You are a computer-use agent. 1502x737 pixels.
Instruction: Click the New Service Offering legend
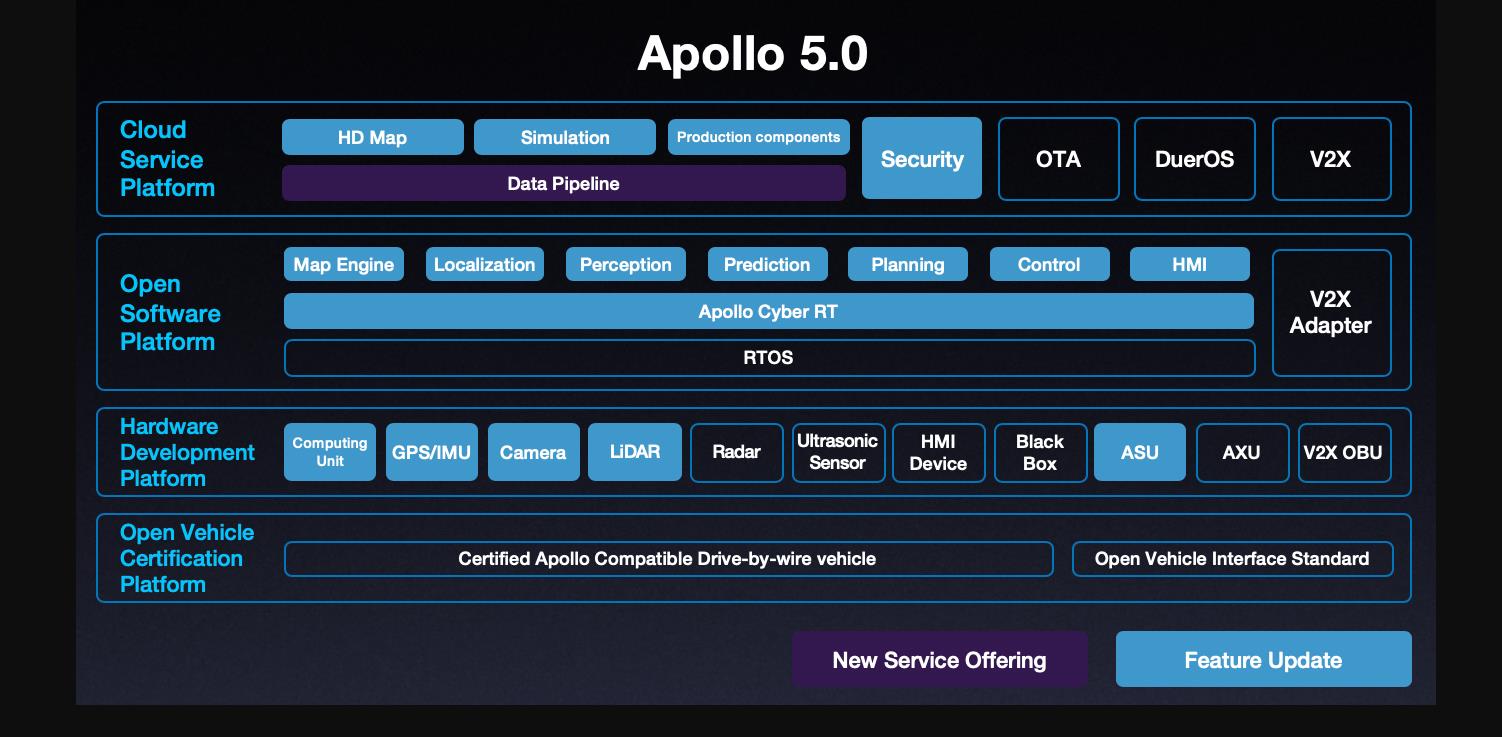coord(939,659)
